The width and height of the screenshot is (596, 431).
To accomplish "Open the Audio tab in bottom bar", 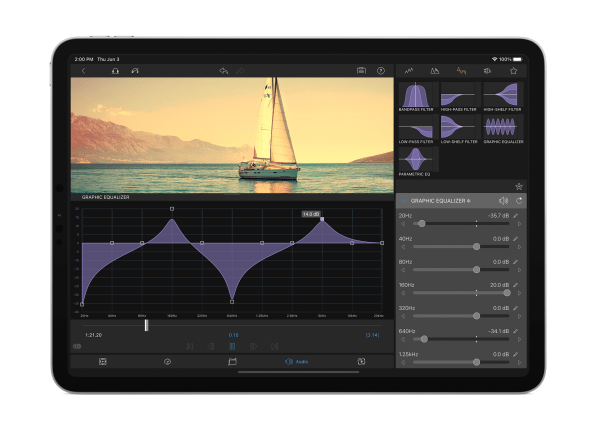I will click(x=296, y=361).
